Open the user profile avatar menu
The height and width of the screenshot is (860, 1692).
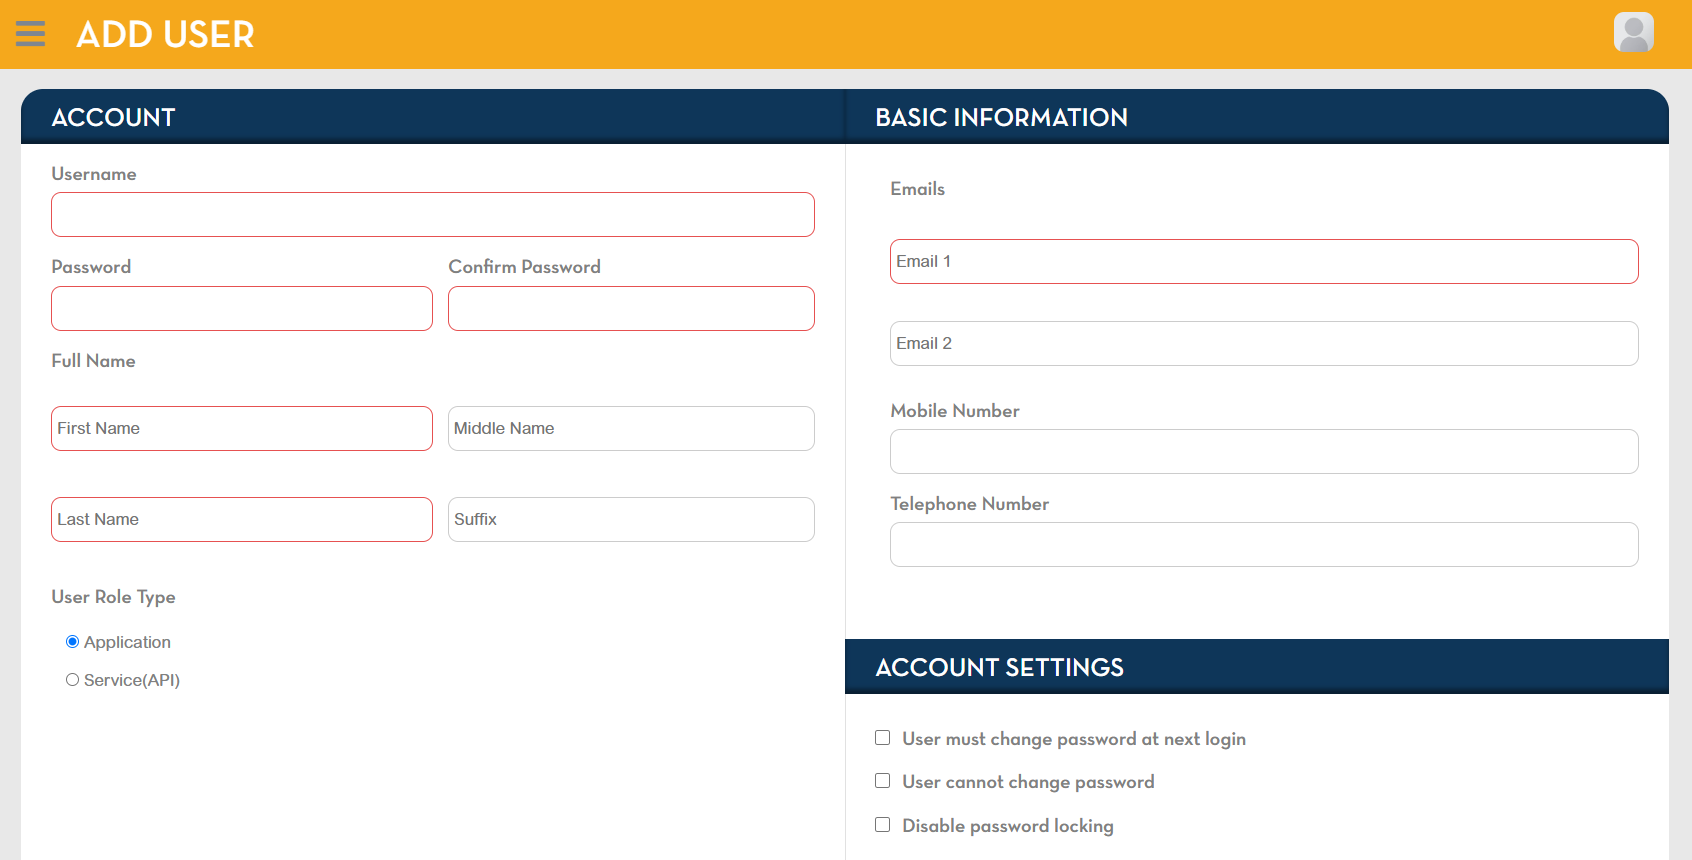(x=1633, y=32)
